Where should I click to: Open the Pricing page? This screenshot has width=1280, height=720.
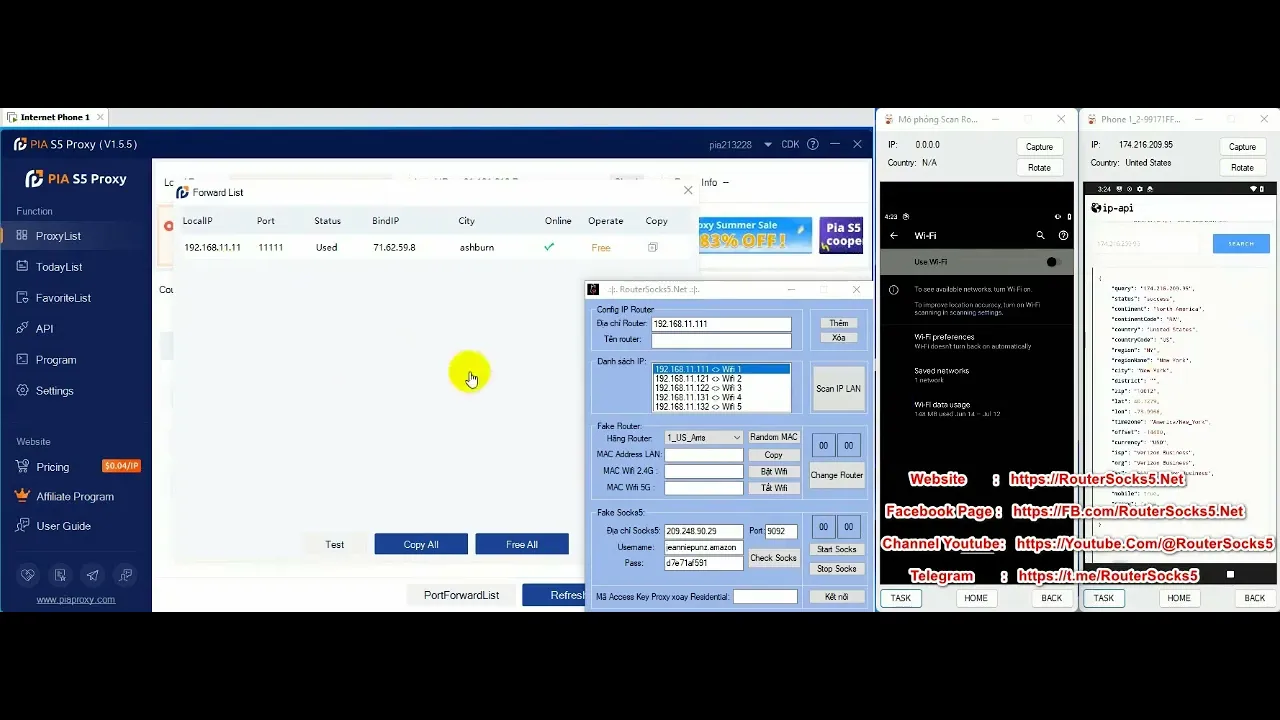coord(52,467)
